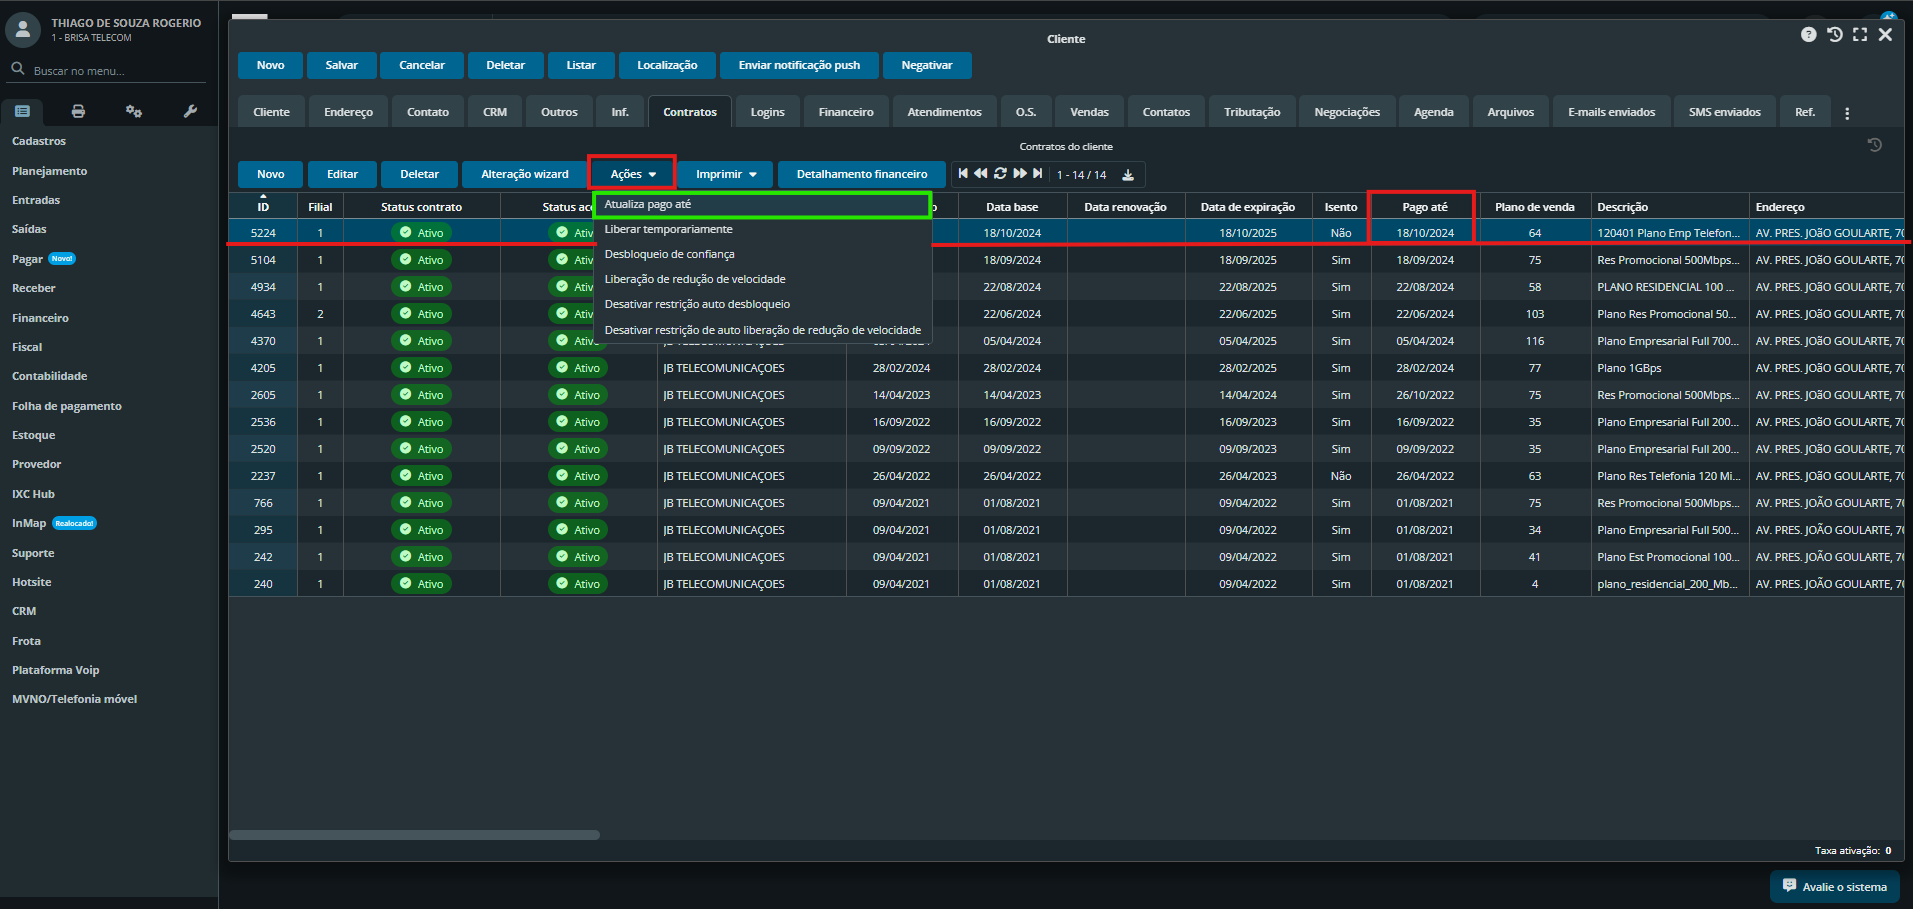Screen dimensions: 1913x909
Task: Focus the 'Buscar no menu' search field
Action: click(110, 71)
